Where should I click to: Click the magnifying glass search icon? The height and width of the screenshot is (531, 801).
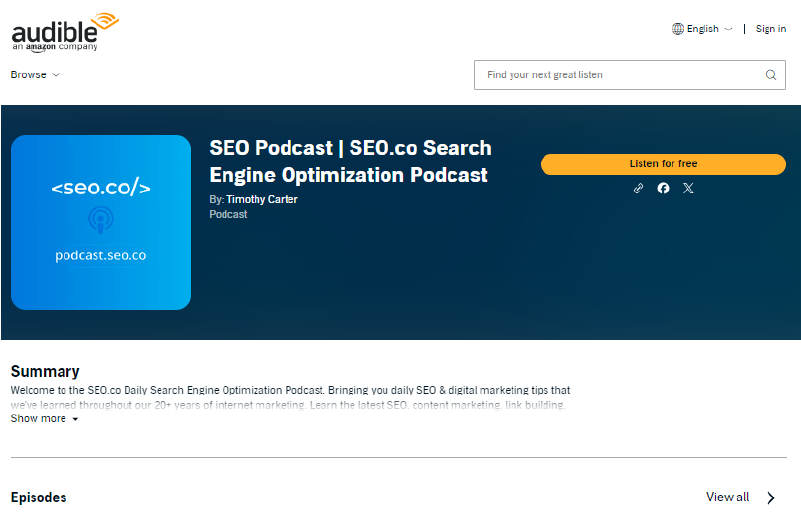tap(770, 75)
